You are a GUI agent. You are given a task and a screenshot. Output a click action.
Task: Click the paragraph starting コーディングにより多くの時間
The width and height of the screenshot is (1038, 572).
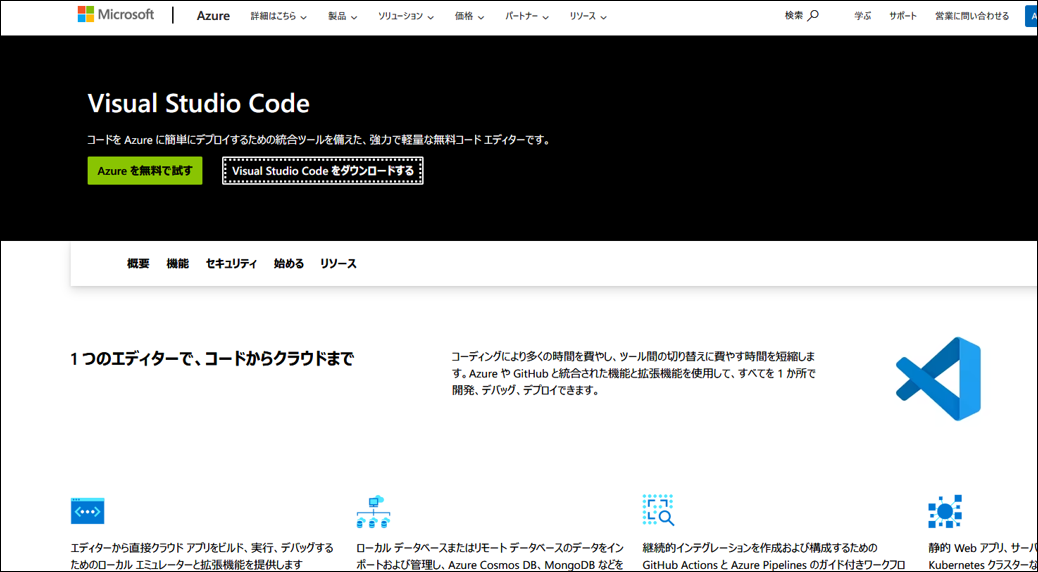click(x=634, y=373)
